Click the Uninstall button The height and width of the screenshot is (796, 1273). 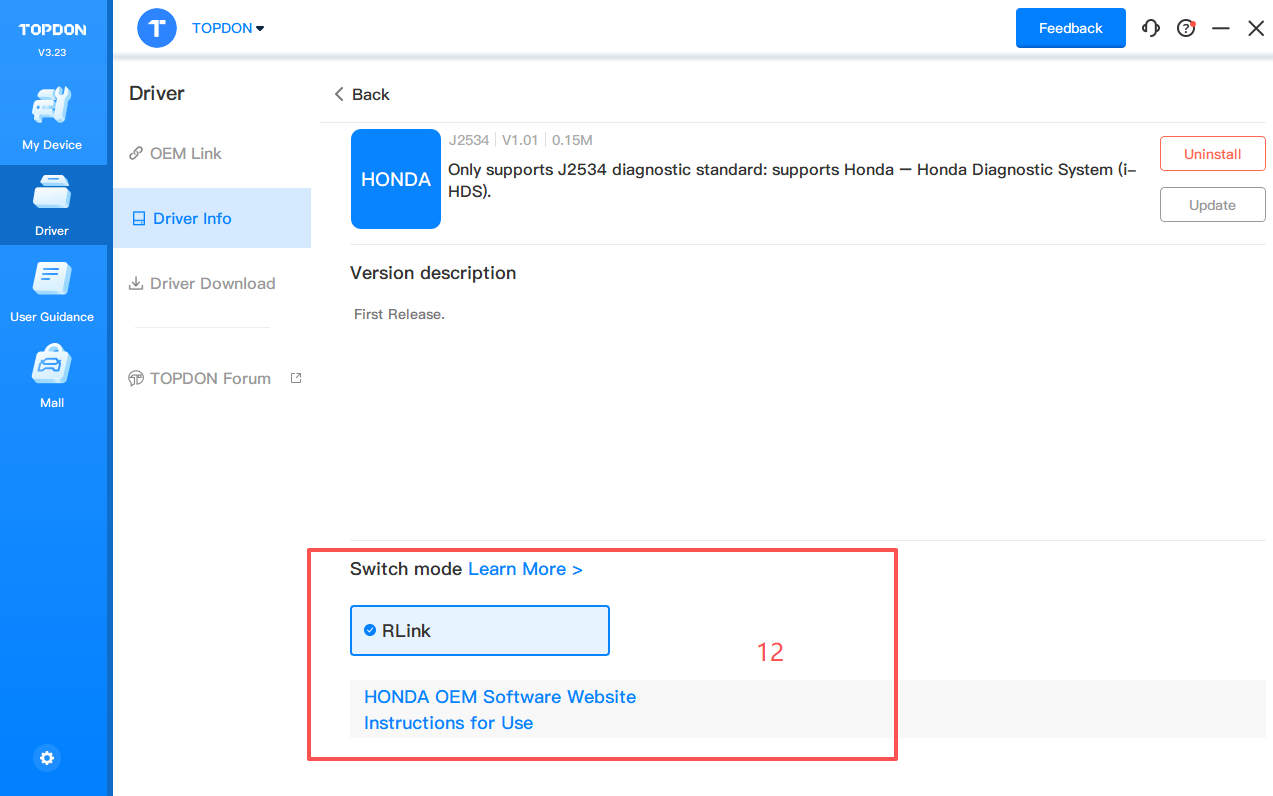[x=1212, y=154]
